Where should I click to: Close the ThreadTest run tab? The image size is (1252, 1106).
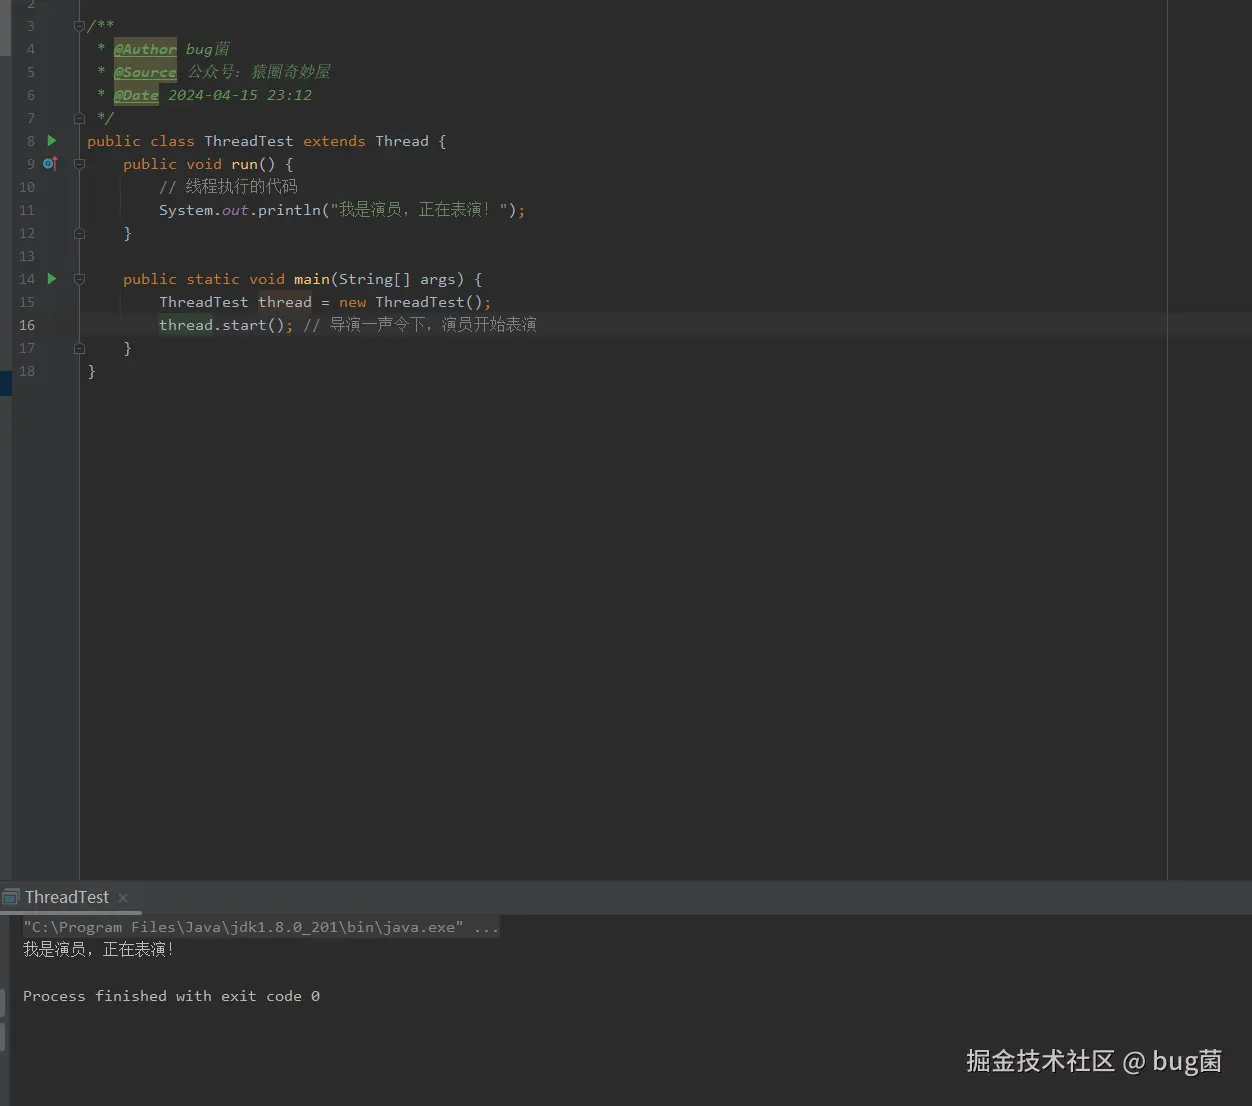point(123,898)
